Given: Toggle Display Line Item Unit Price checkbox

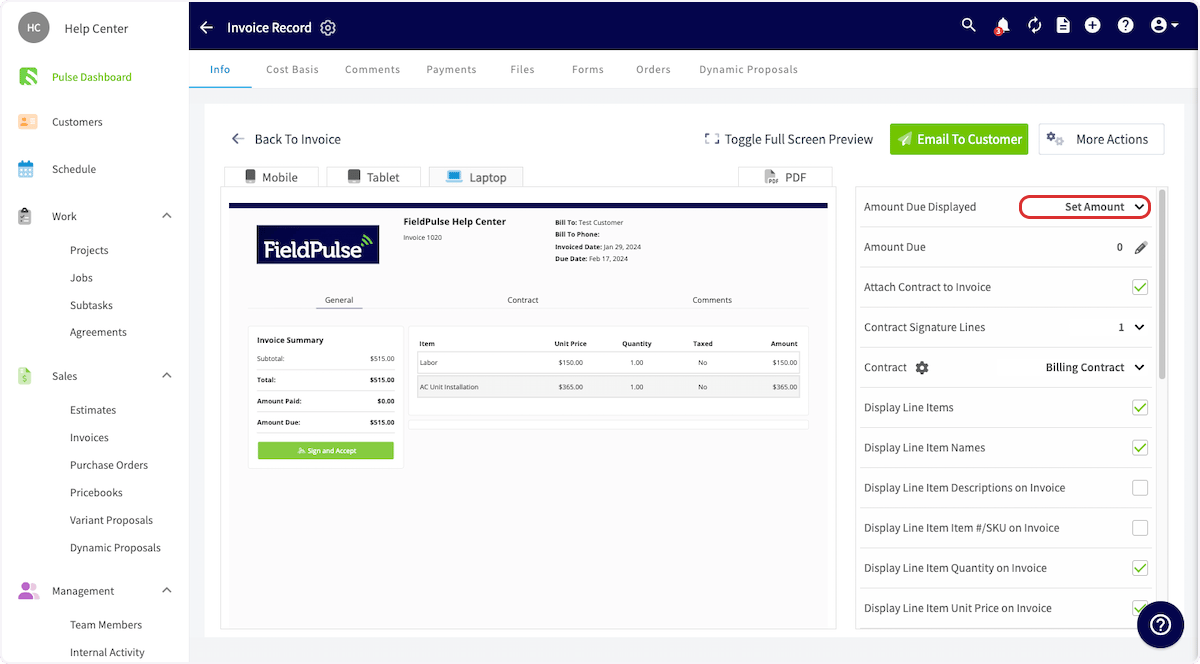Looking at the screenshot, I should click(1140, 607).
